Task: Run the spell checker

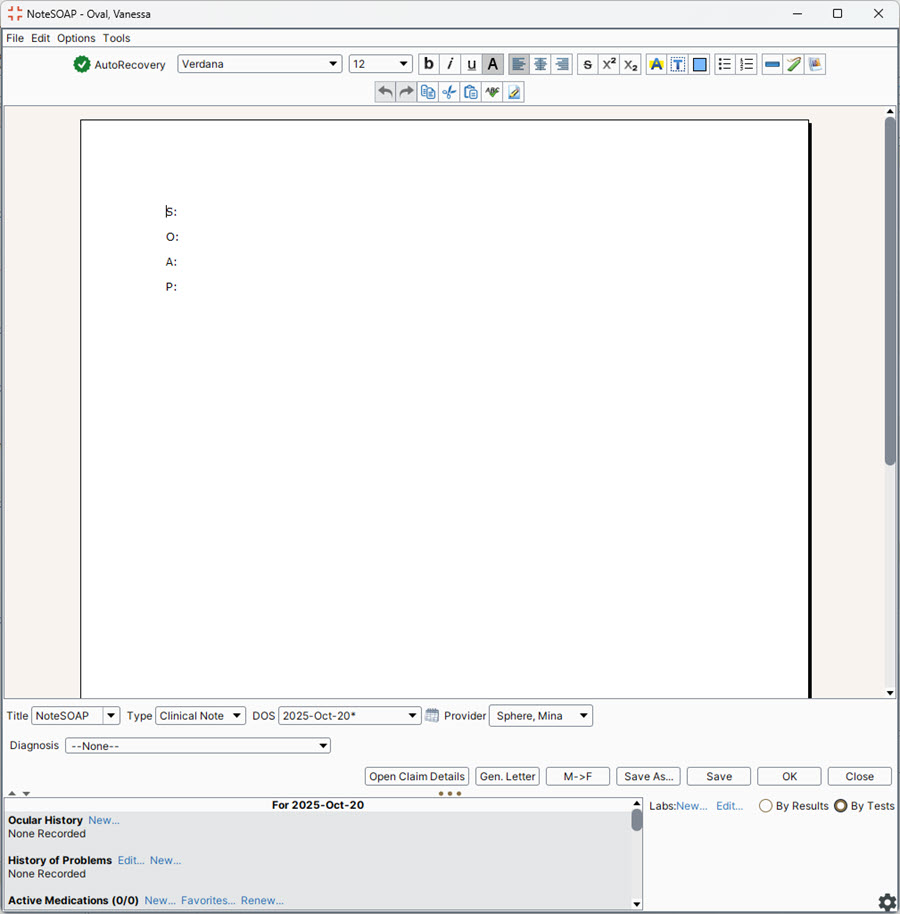Action: pos(492,91)
